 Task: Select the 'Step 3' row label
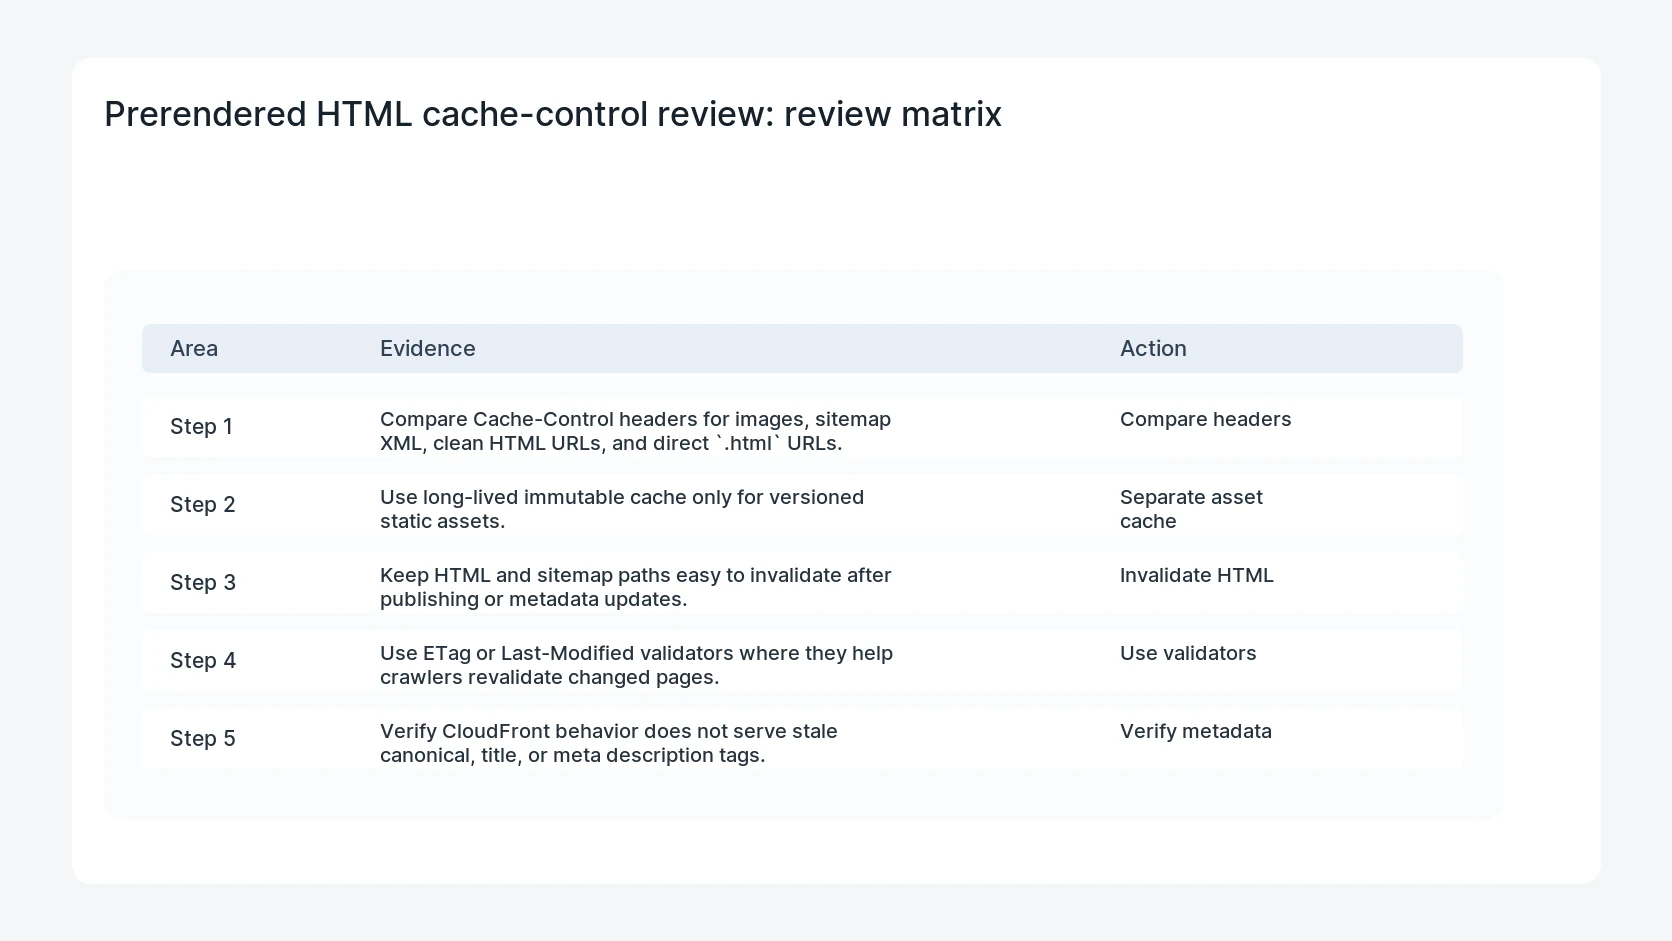[x=203, y=582]
